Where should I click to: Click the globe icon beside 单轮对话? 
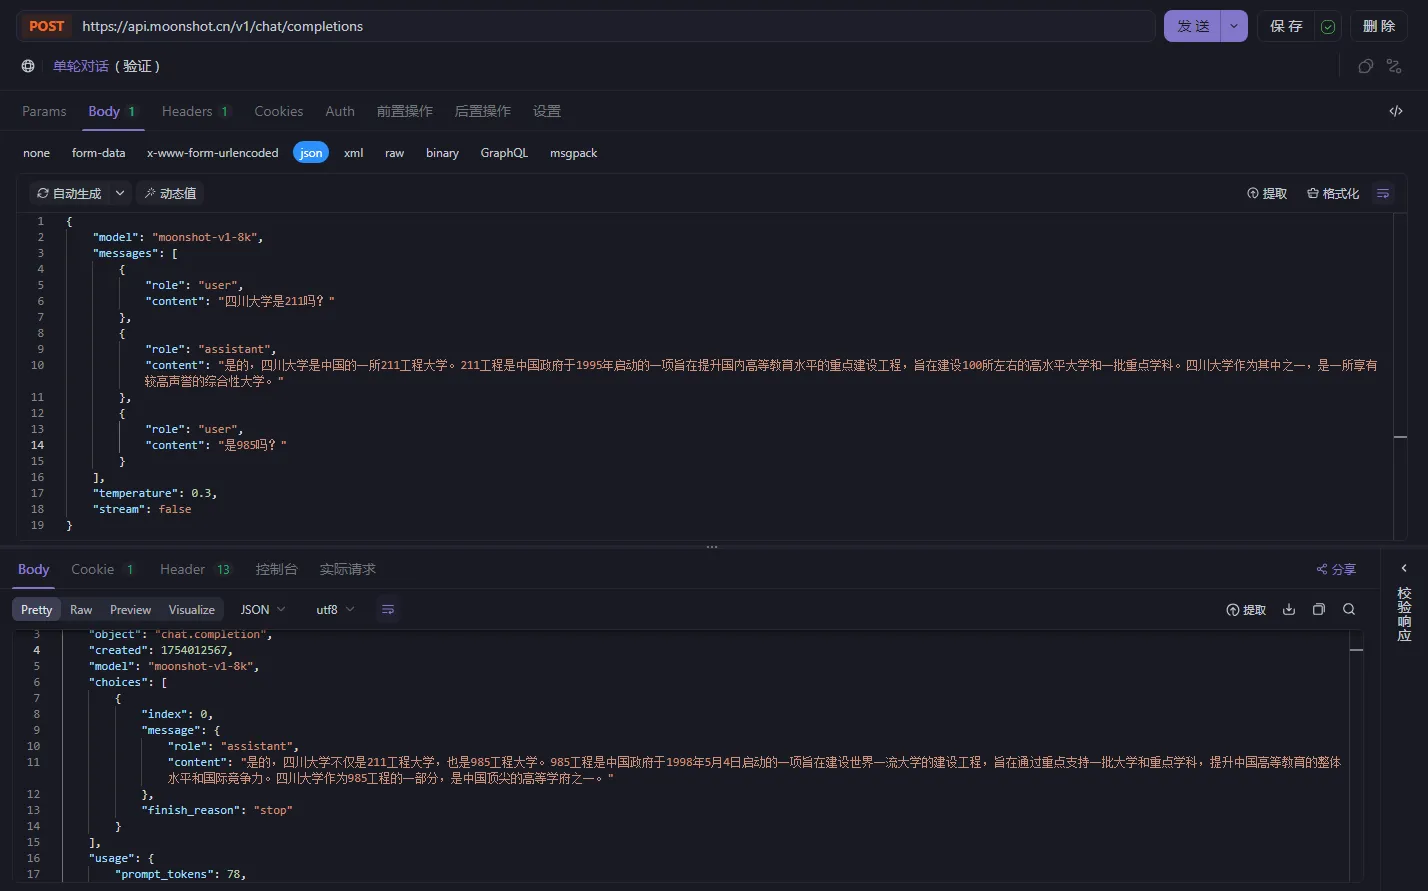(x=28, y=66)
